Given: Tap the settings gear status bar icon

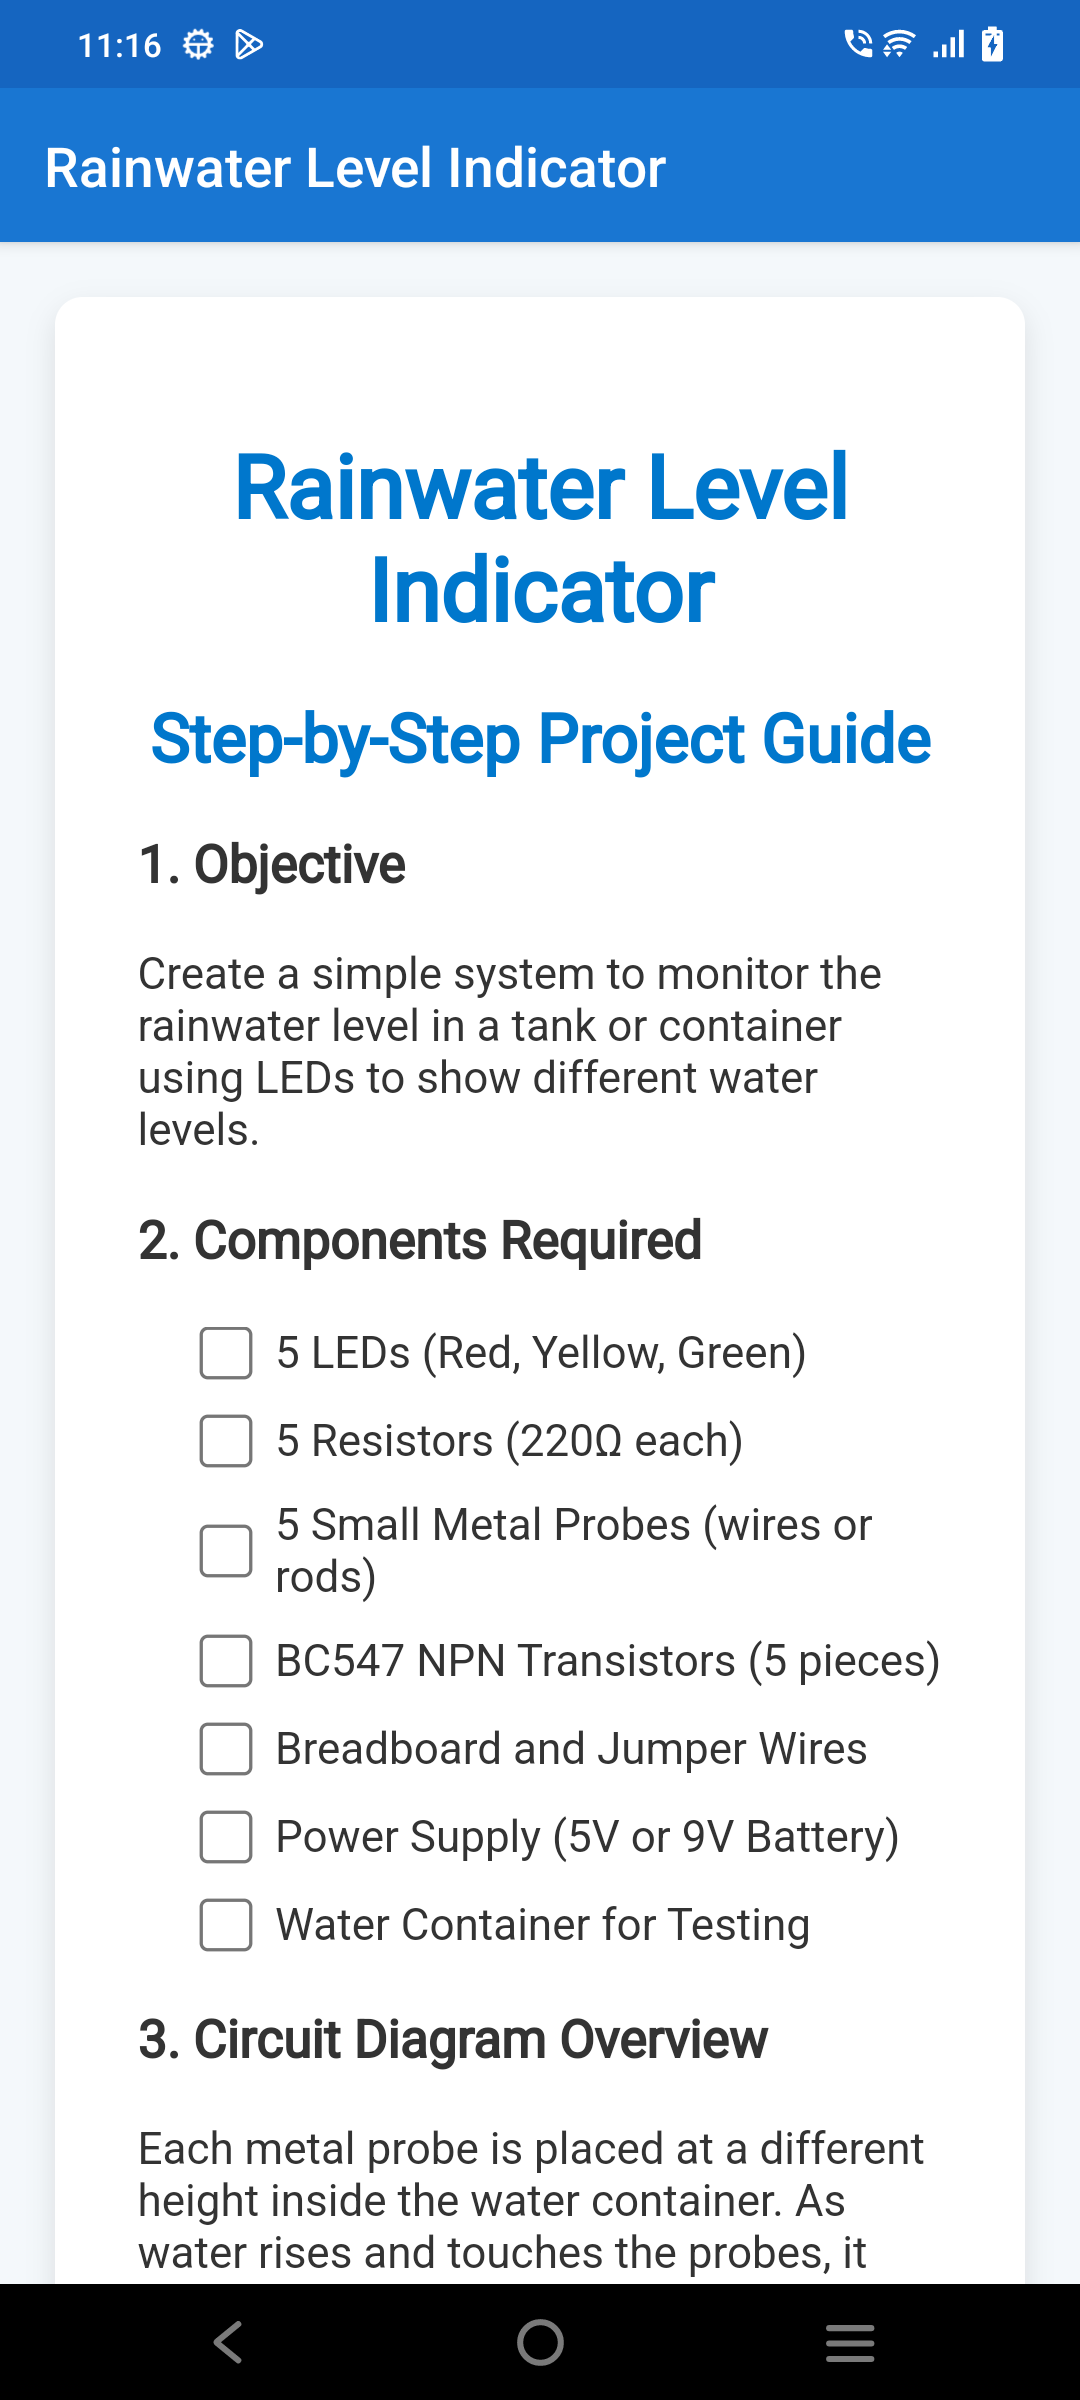Looking at the screenshot, I should point(198,45).
